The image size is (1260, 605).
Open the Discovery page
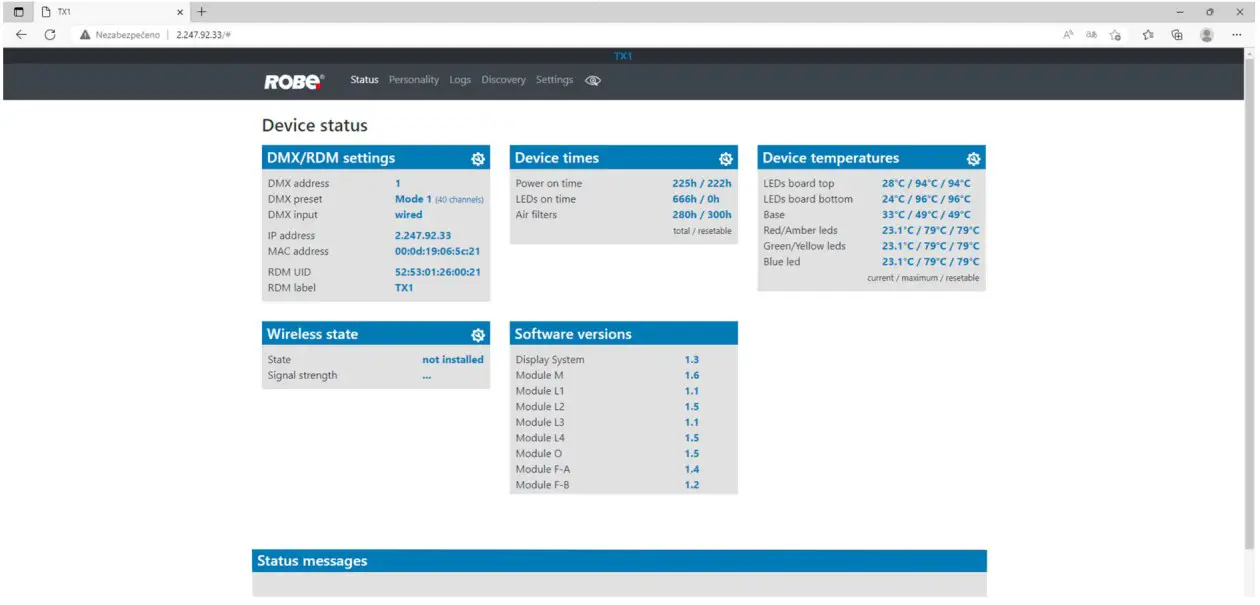(x=503, y=80)
